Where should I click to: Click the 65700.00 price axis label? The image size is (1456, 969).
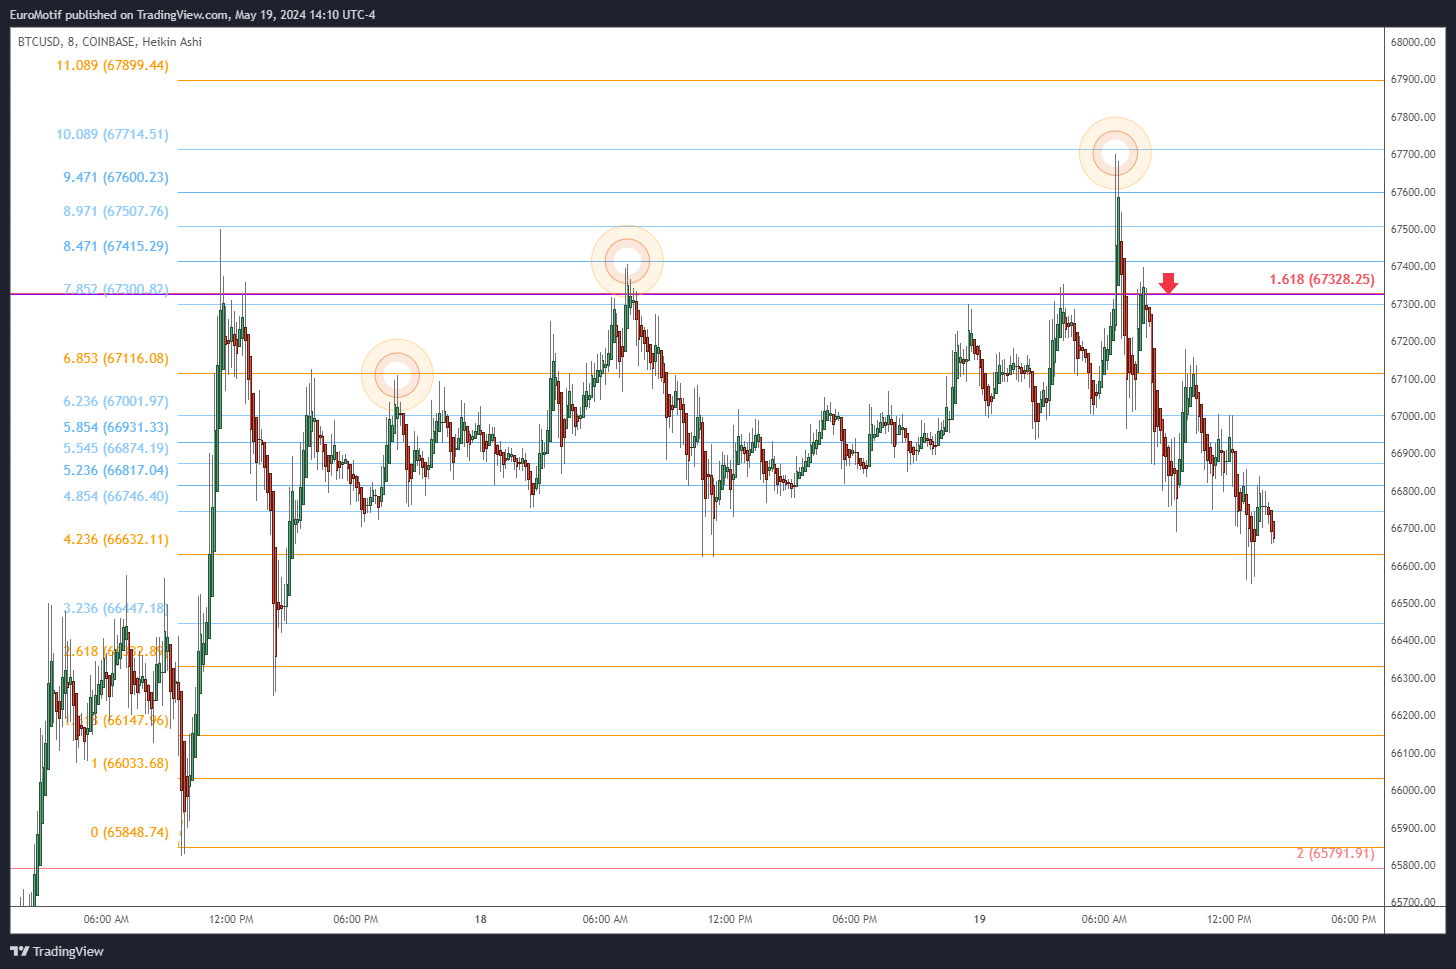point(1413,902)
